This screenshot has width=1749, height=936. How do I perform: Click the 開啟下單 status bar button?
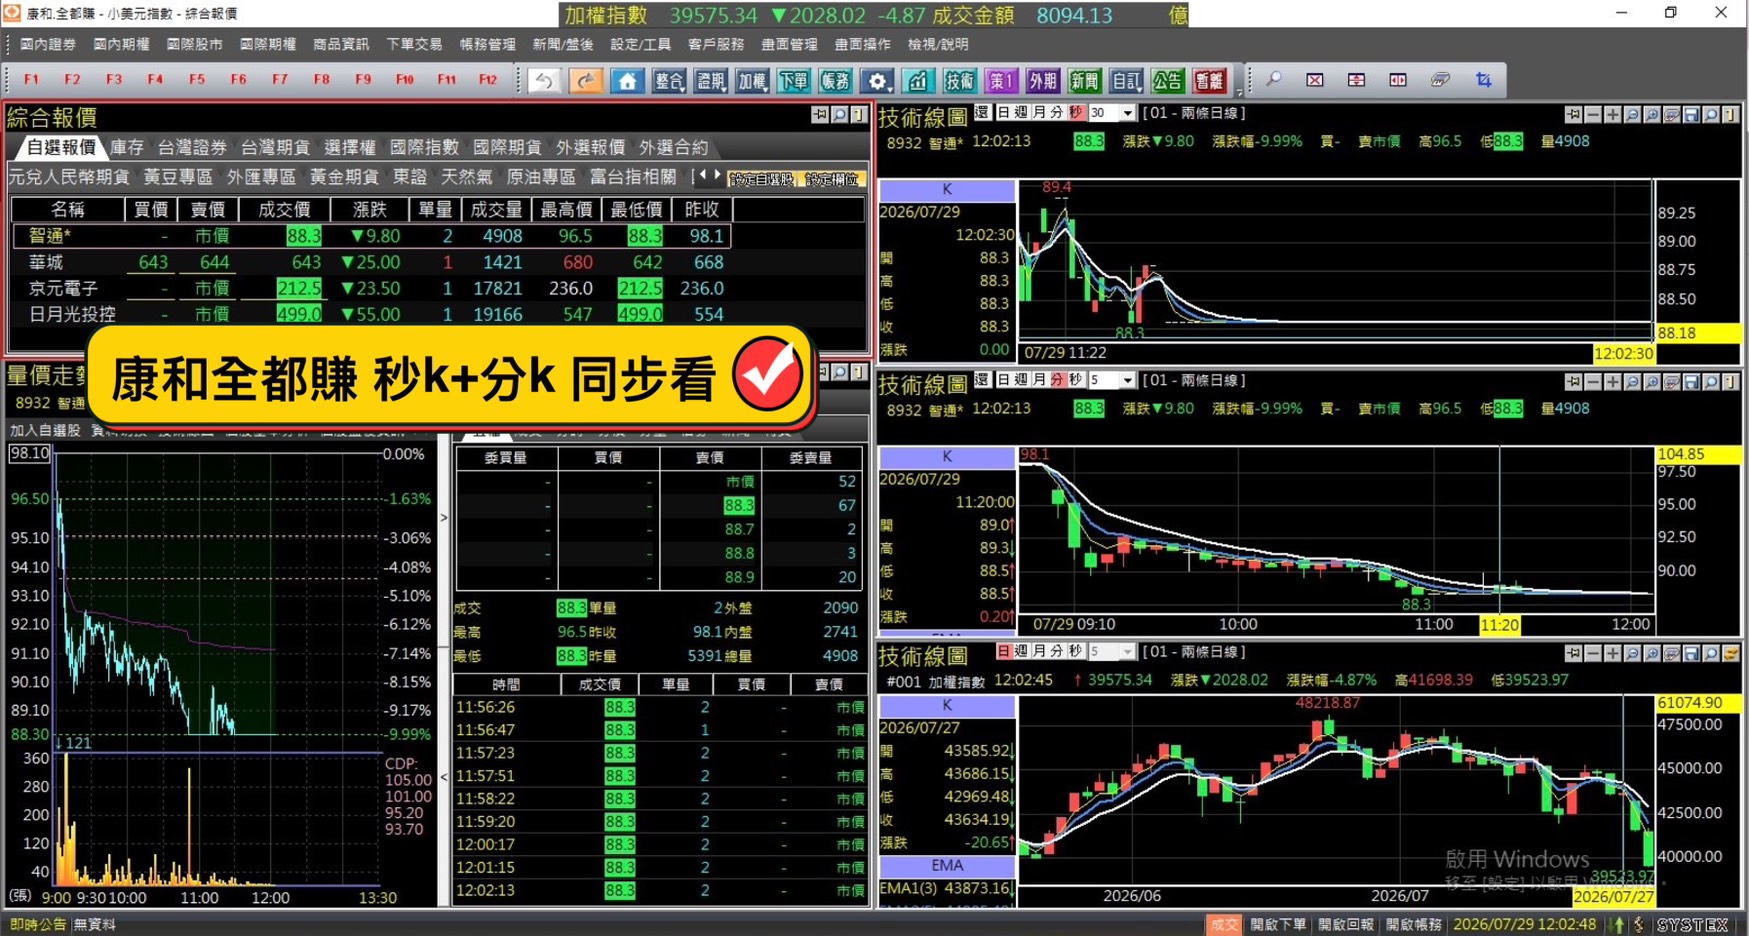[x=1278, y=924]
